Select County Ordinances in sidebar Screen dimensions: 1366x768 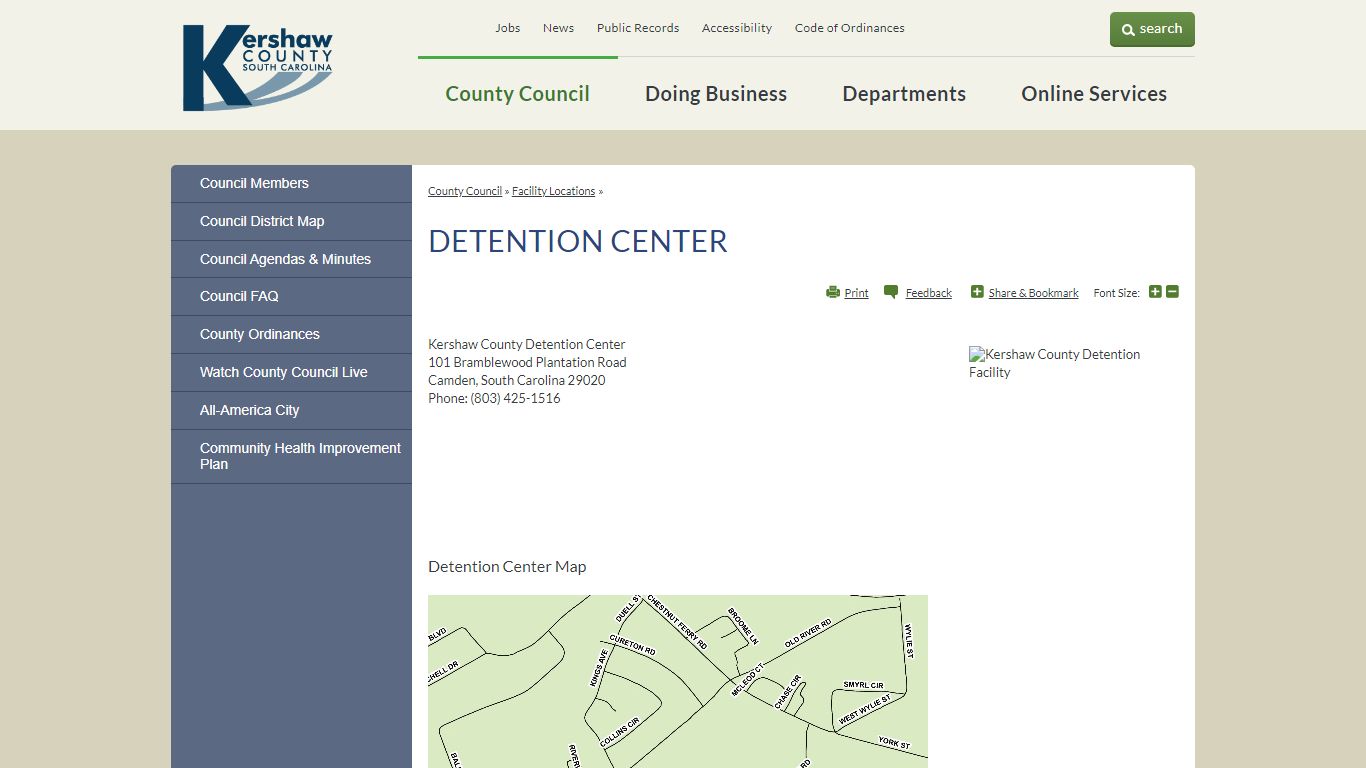(x=291, y=335)
